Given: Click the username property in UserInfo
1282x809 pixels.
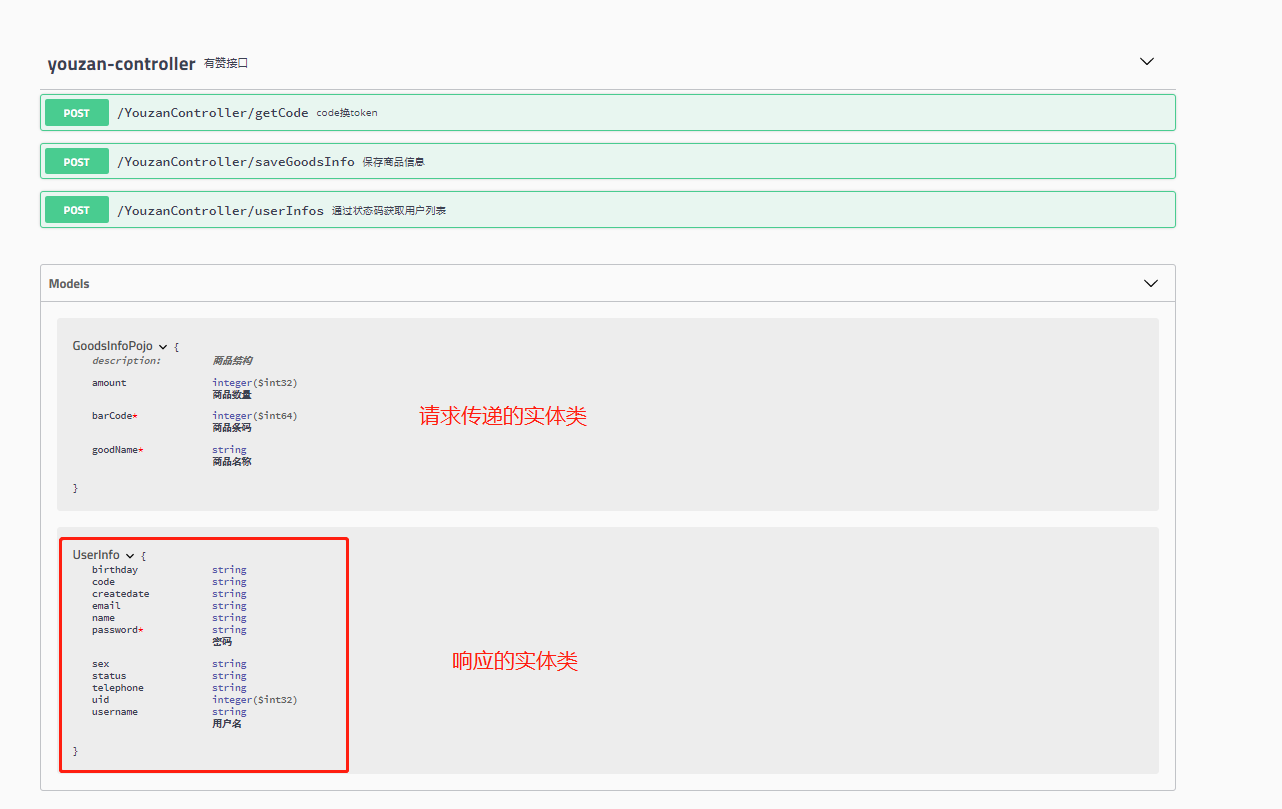Looking at the screenshot, I should (115, 712).
